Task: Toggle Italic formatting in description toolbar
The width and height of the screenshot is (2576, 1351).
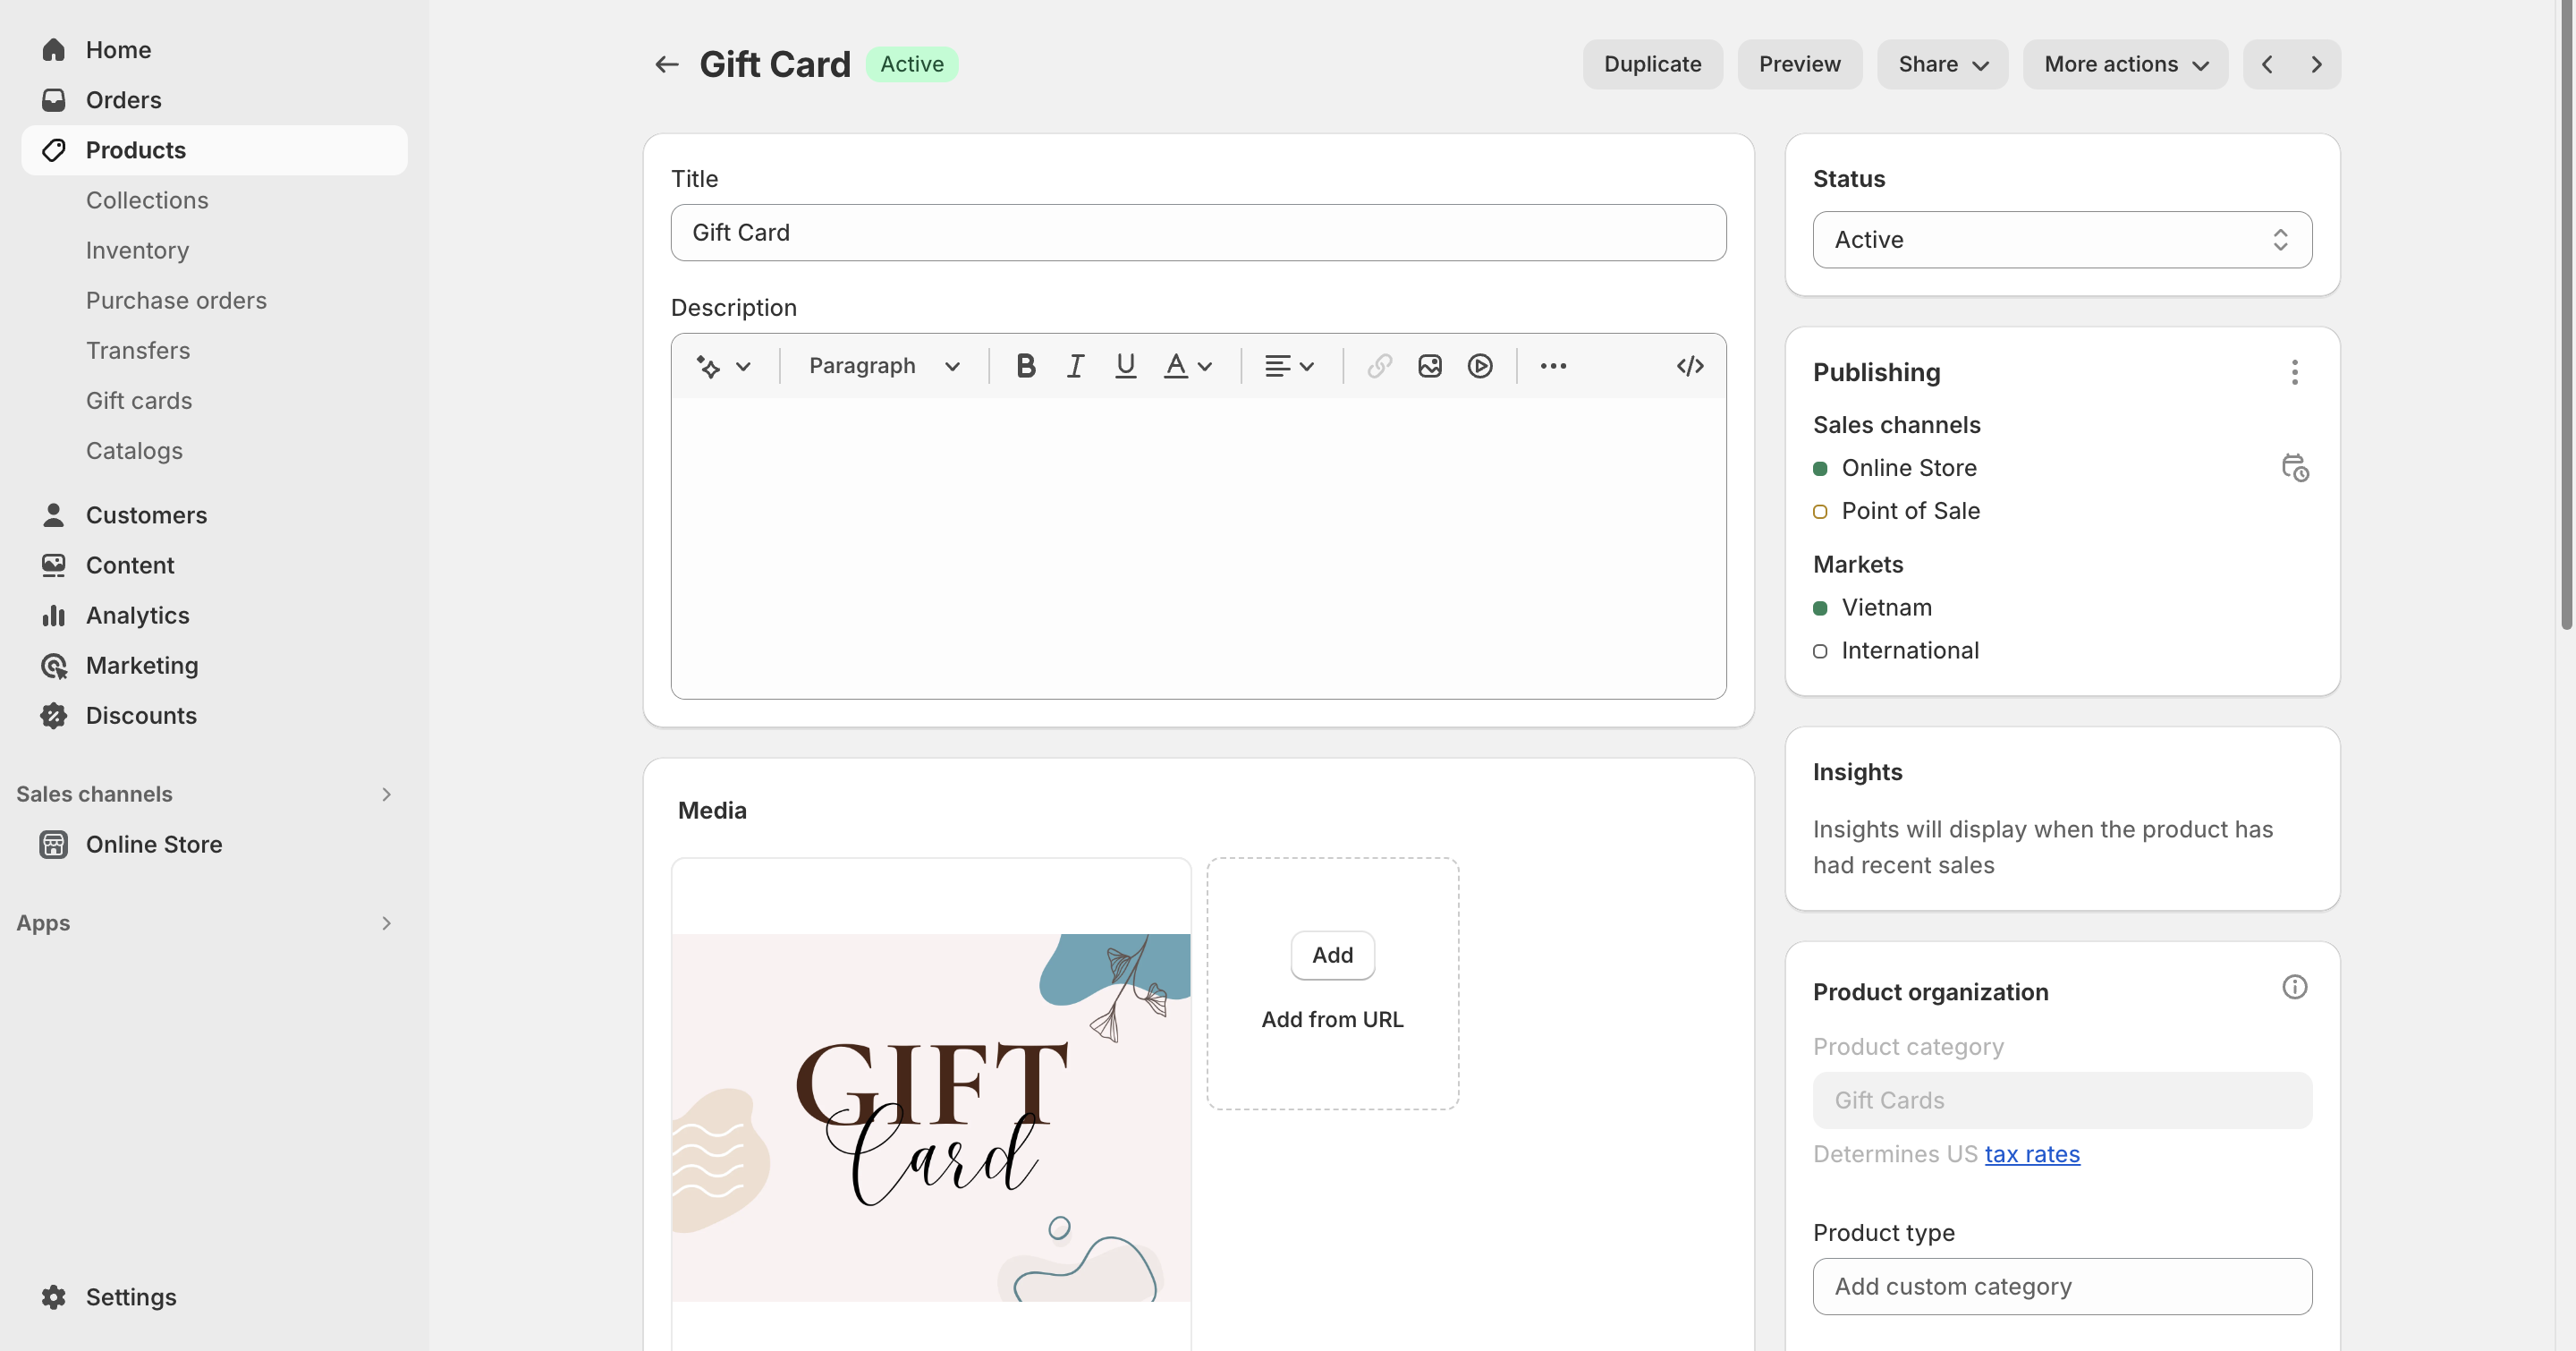Action: pyautogui.click(x=1075, y=366)
